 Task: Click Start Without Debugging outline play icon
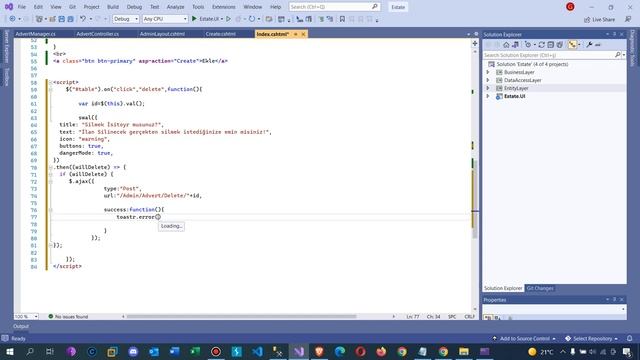pos(229,19)
